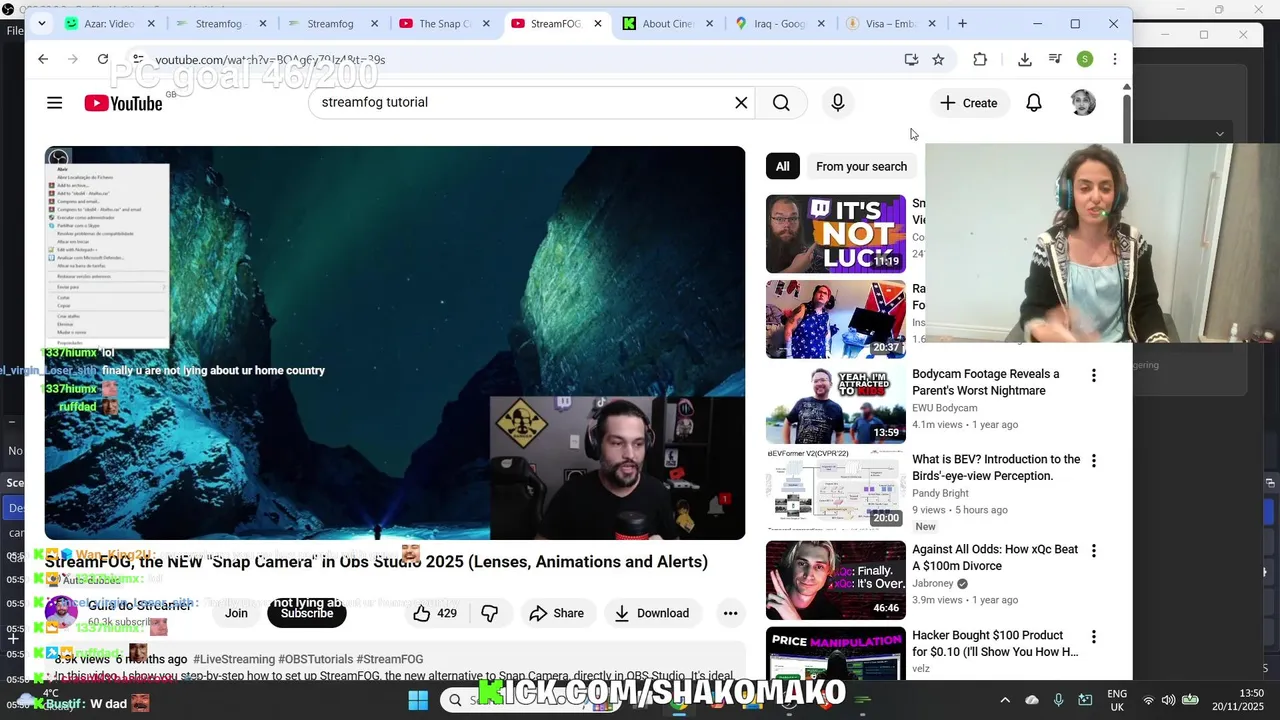1280x720 pixels.
Task: Click File menu in background window
Action: pyautogui.click(x=14, y=31)
